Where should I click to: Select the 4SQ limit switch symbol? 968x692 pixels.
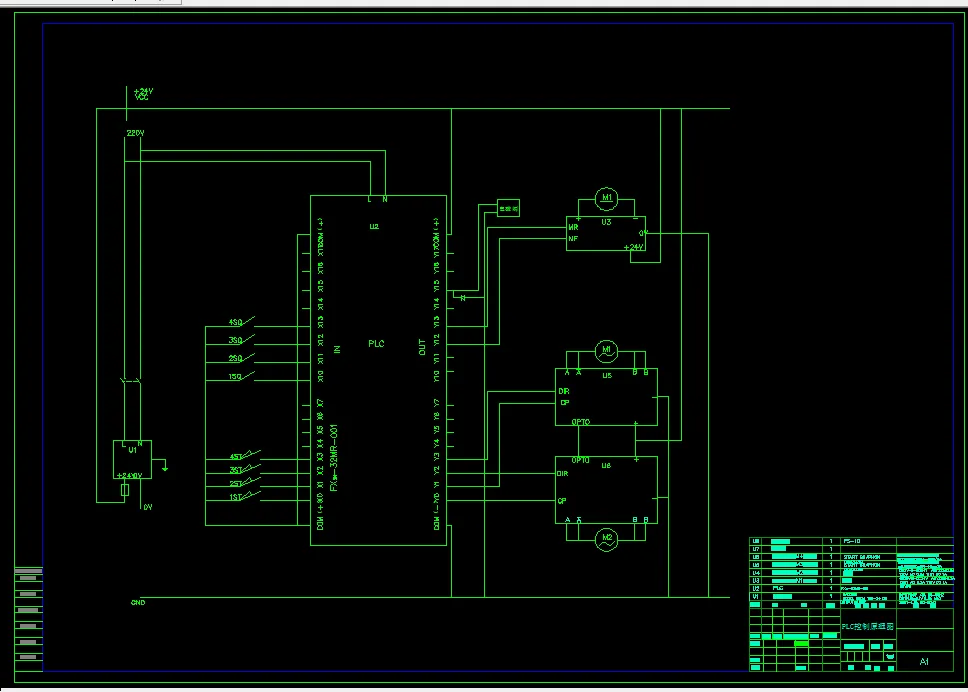pos(241,322)
